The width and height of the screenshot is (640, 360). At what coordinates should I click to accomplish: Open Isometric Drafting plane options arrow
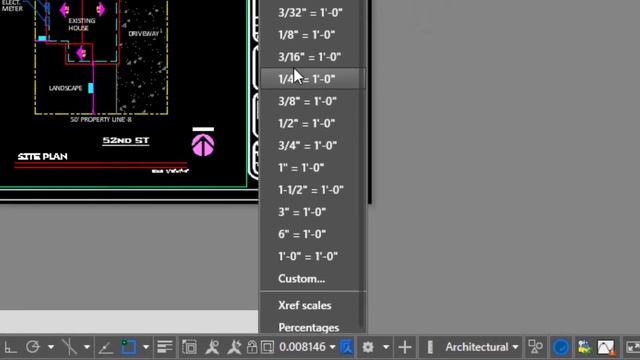coord(87,347)
